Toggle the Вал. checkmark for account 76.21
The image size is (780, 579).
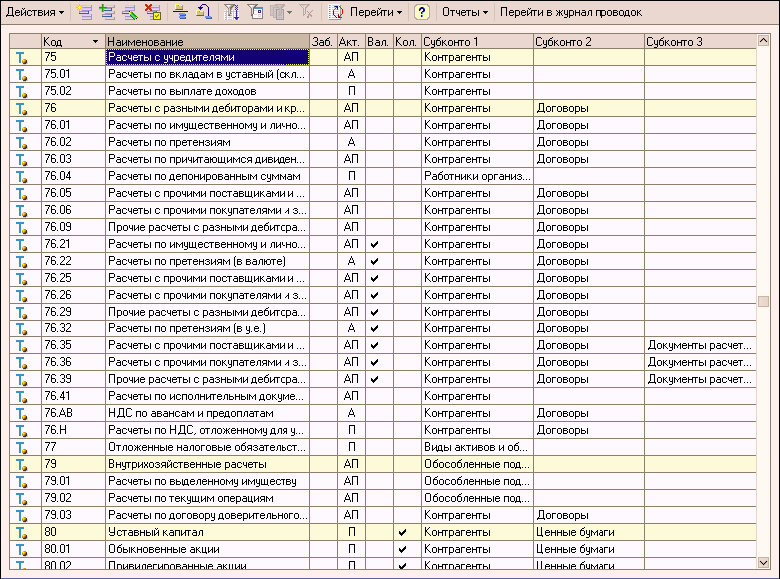point(374,244)
